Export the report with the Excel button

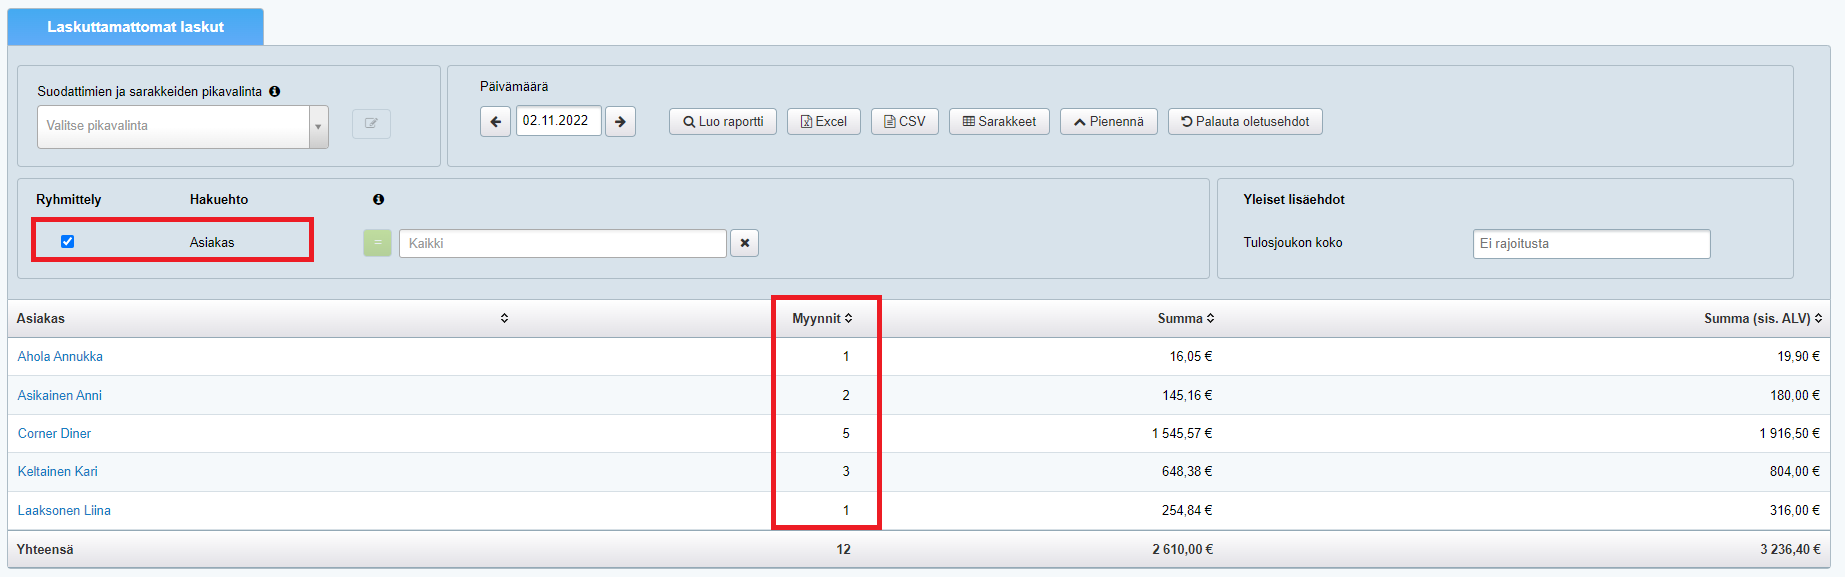pos(823,122)
